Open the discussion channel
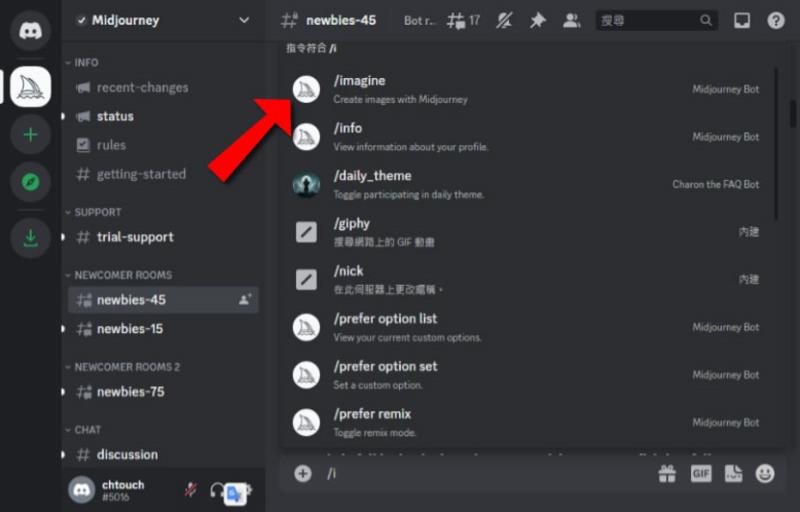800x512 pixels. pyautogui.click(x=163, y=455)
